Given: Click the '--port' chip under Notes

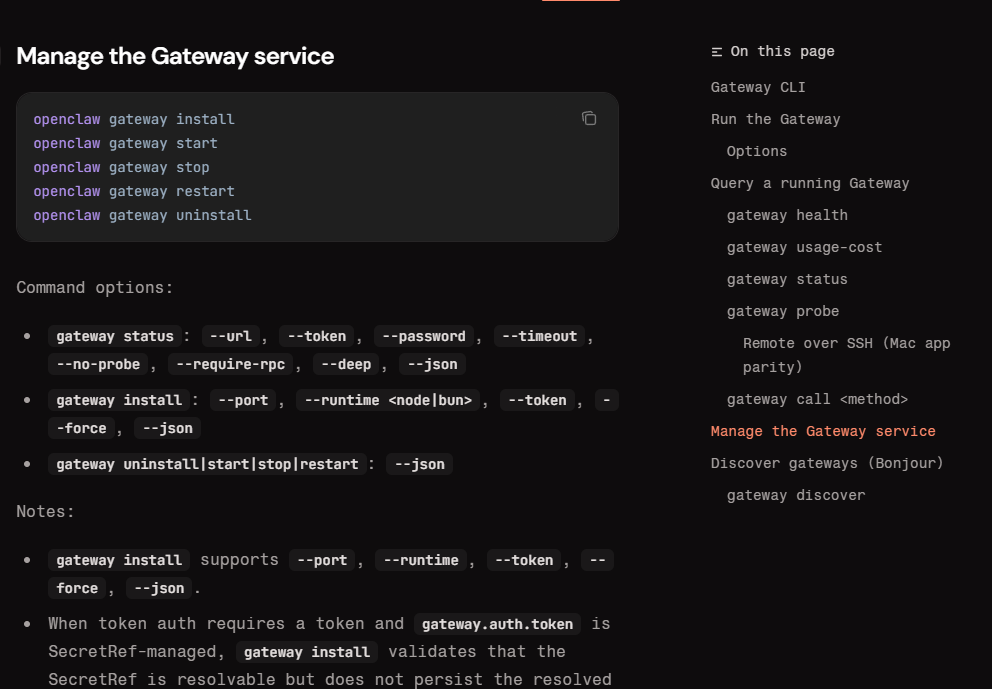Looking at the screenshot, I should (x=322, y=560).
